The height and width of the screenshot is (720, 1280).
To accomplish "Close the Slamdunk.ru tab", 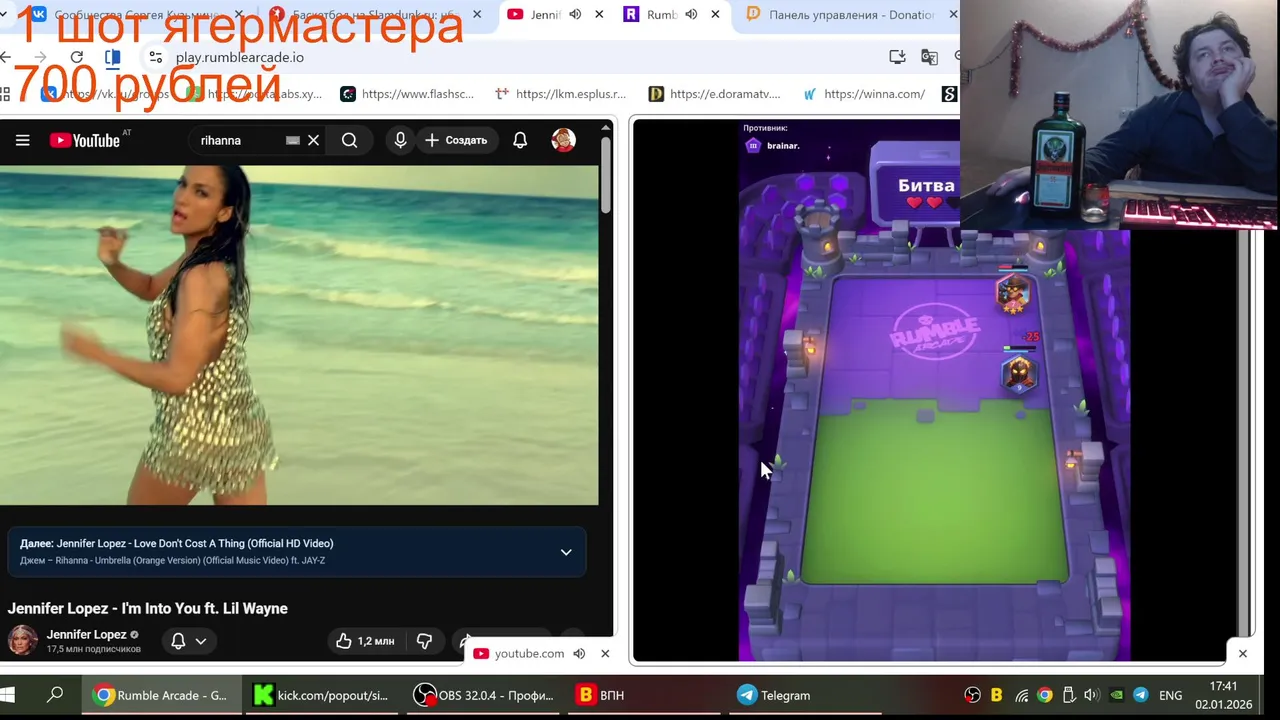I will pyautogui.click(x=477, y=15).
